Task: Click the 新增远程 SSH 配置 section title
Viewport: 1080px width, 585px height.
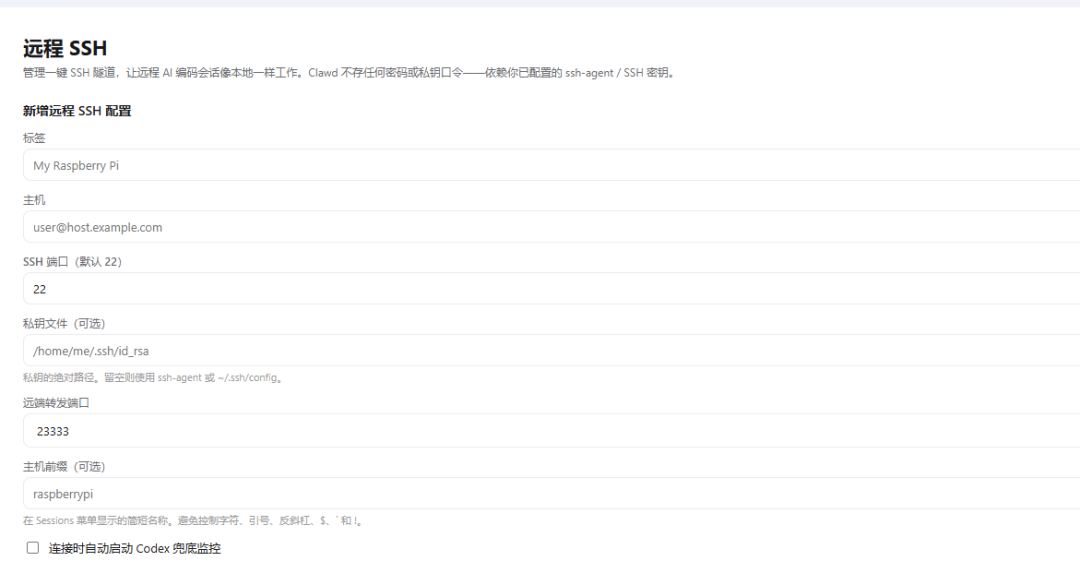Action: tap(76, 111)
